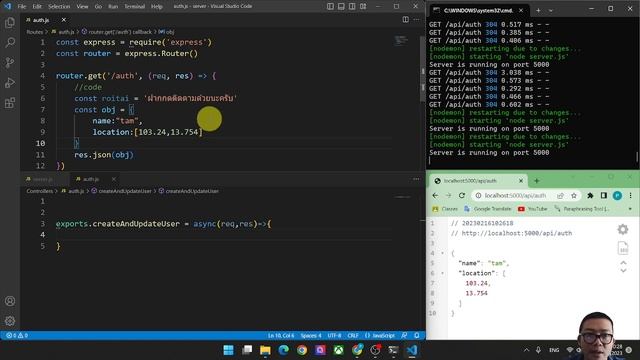Image resolution: width=640 pixels, height=360 pixels.
Task: Switch to the server.js tab in bottom group
Action: click(42, 179)
